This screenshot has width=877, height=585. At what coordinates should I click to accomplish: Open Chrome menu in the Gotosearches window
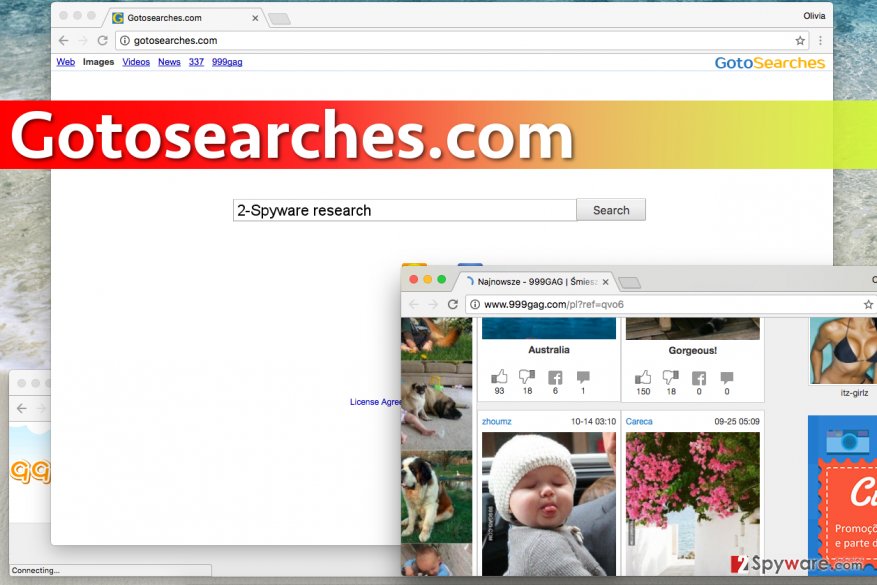820,40
